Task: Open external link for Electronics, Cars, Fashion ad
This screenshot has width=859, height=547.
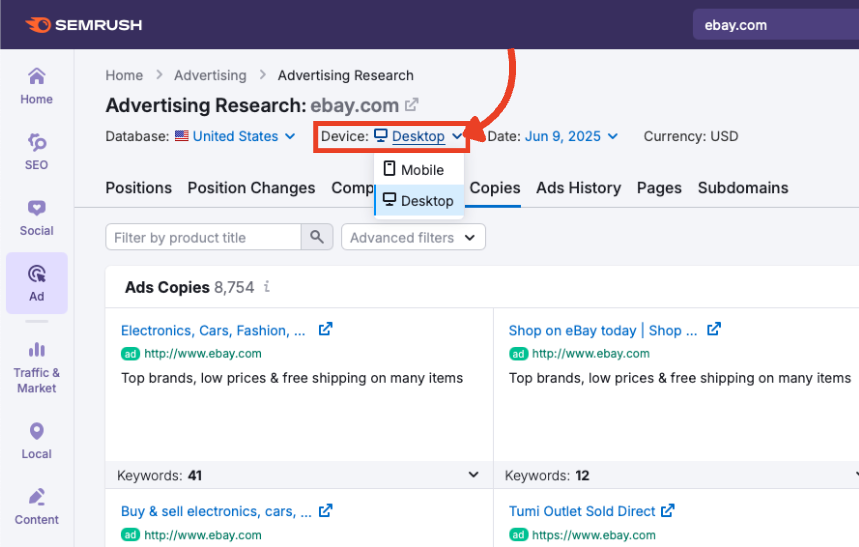Action: click(x=325, y=329)
